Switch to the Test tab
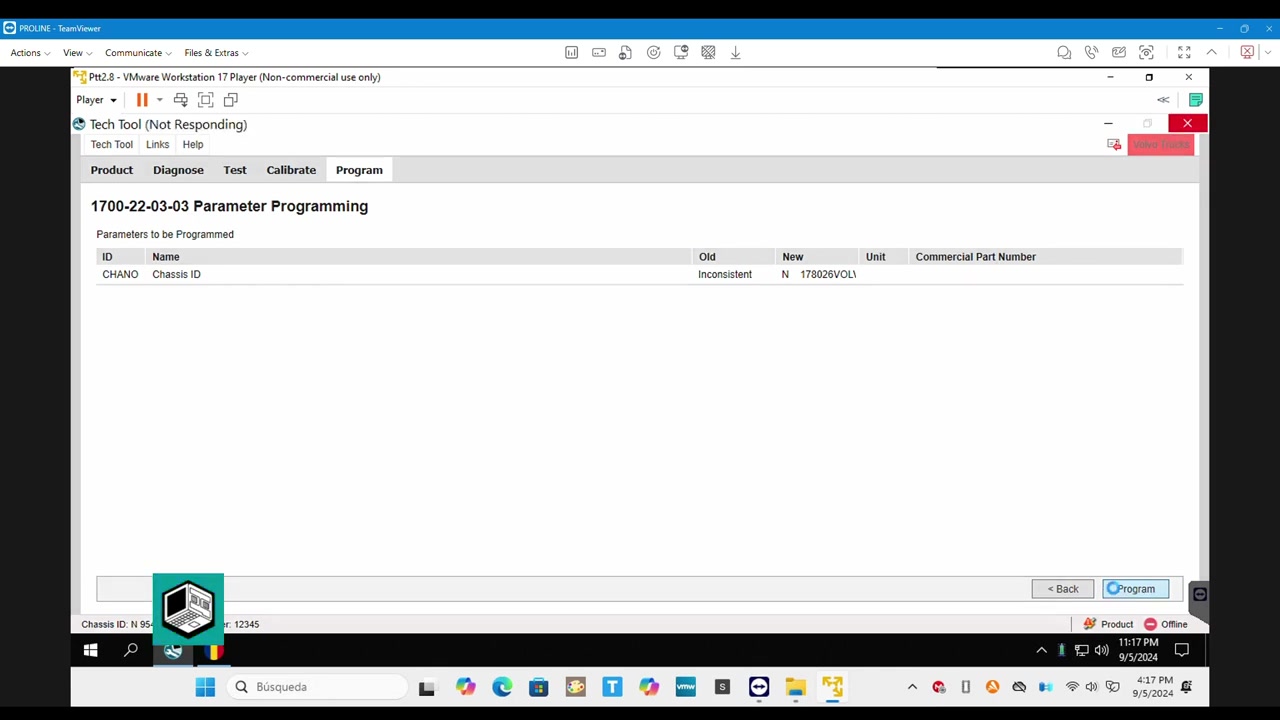Viewport: 1280px width, 720px height. pos(235,170)
